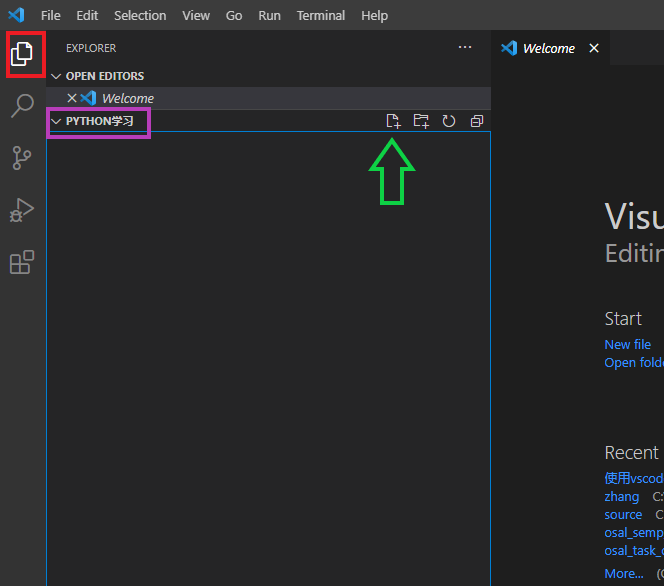Open the Explorer view in activity bar
This screenshot has width=664, height=586.
pyautogui.click(x=22, y=54)
